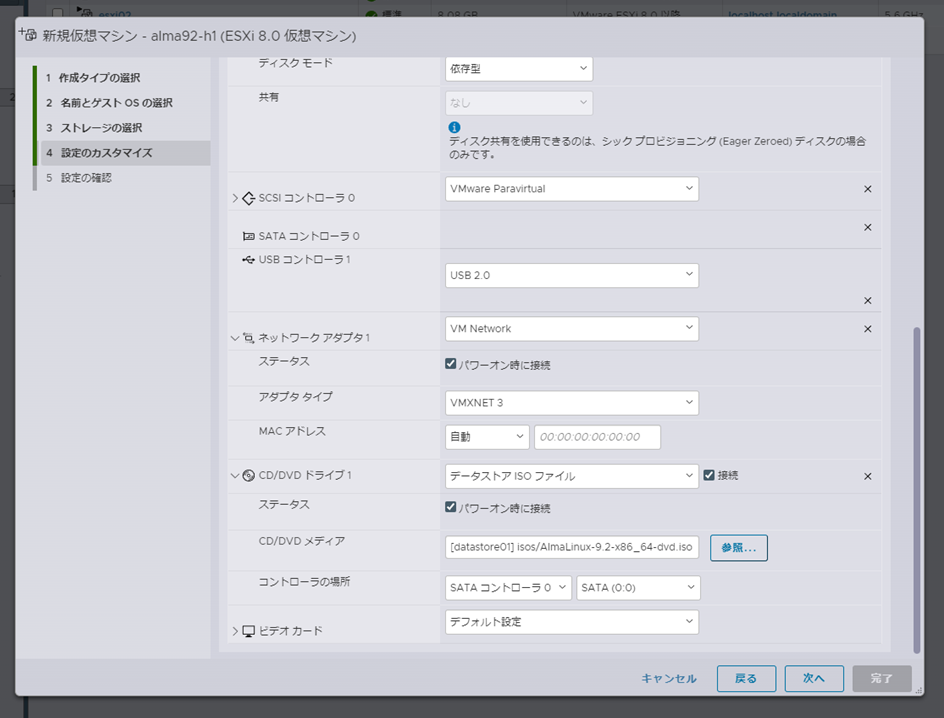944x718 pixels.
Task: Toggle the CD/DVD 接続 checkbox
Action: (x=709, y=475)
